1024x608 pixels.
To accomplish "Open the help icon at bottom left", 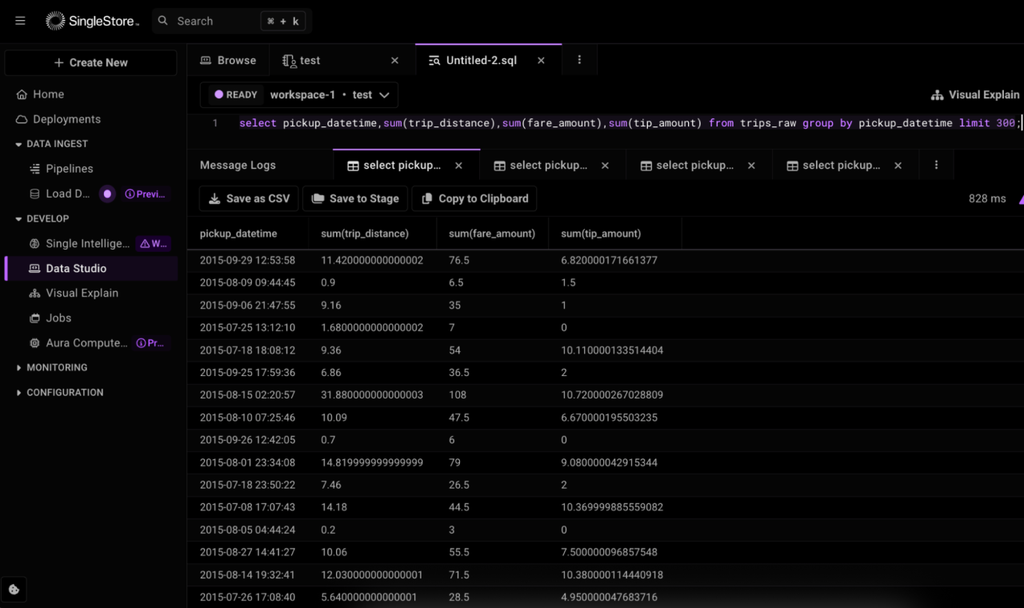I will pyautogui.click(x=14, y=589).
